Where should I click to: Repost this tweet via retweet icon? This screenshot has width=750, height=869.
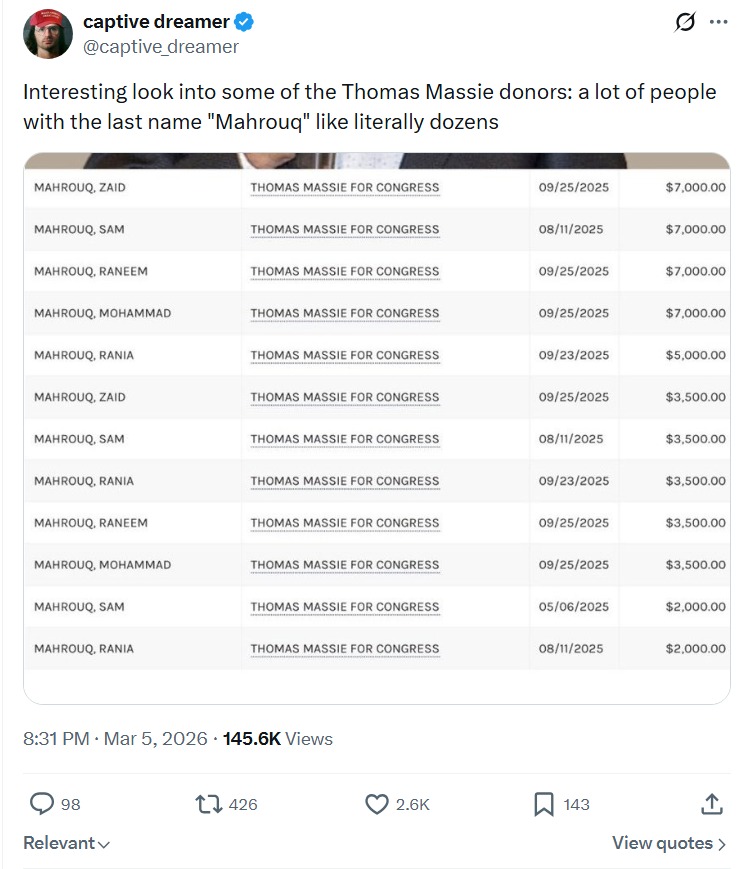tap(207, 803)
